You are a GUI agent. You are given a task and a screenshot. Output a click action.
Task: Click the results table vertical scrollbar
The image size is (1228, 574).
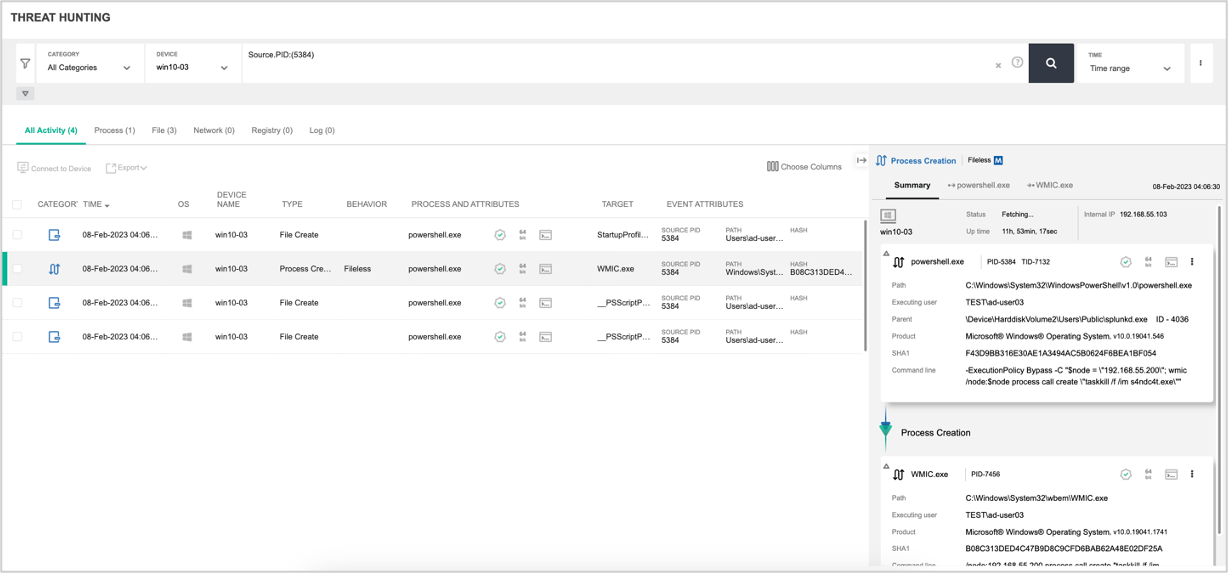[865, 285]
